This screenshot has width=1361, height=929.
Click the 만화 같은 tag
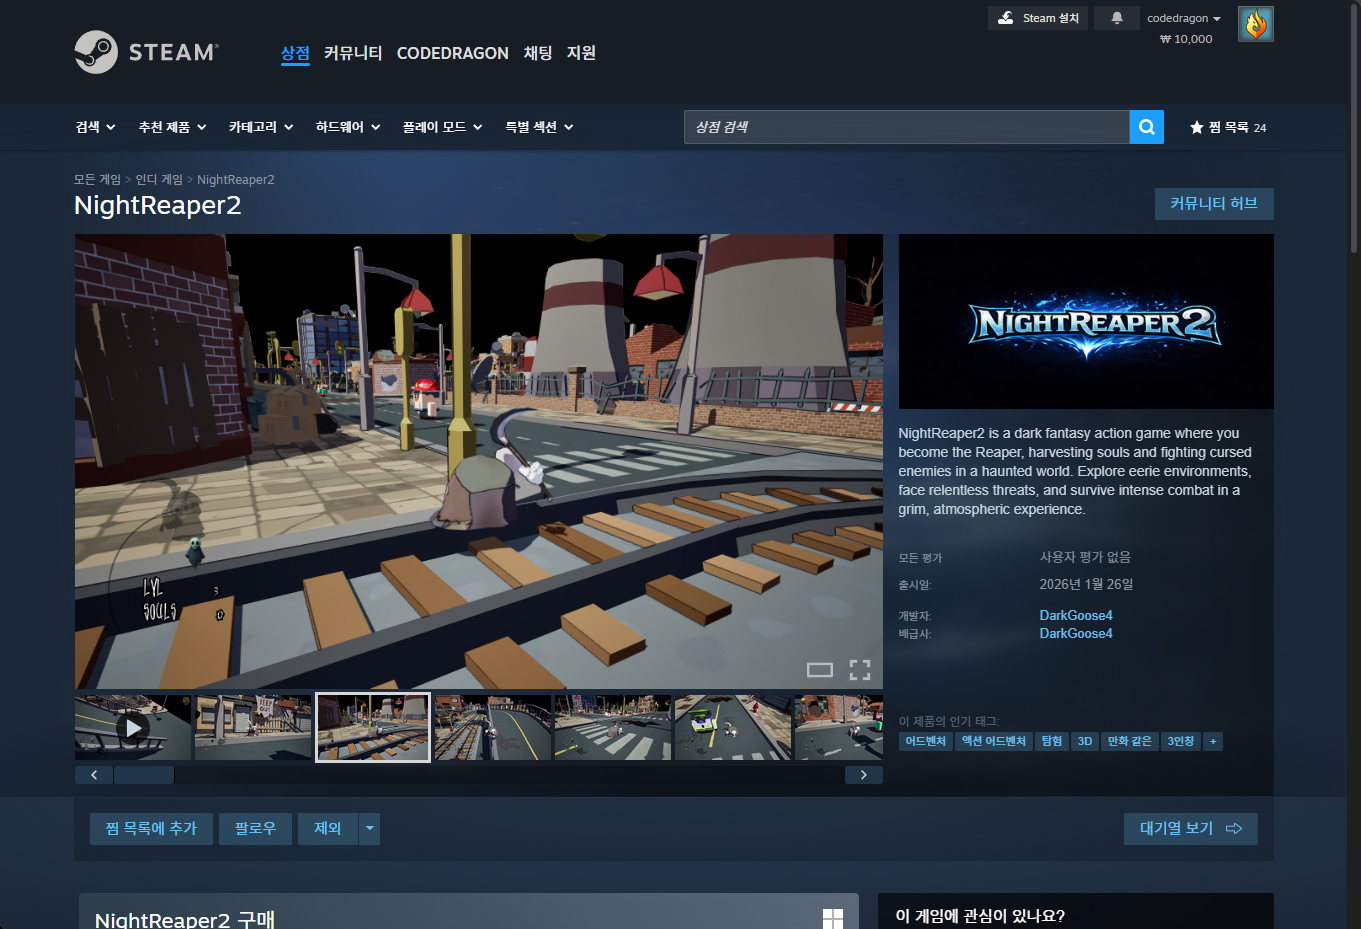point(1130,741)
